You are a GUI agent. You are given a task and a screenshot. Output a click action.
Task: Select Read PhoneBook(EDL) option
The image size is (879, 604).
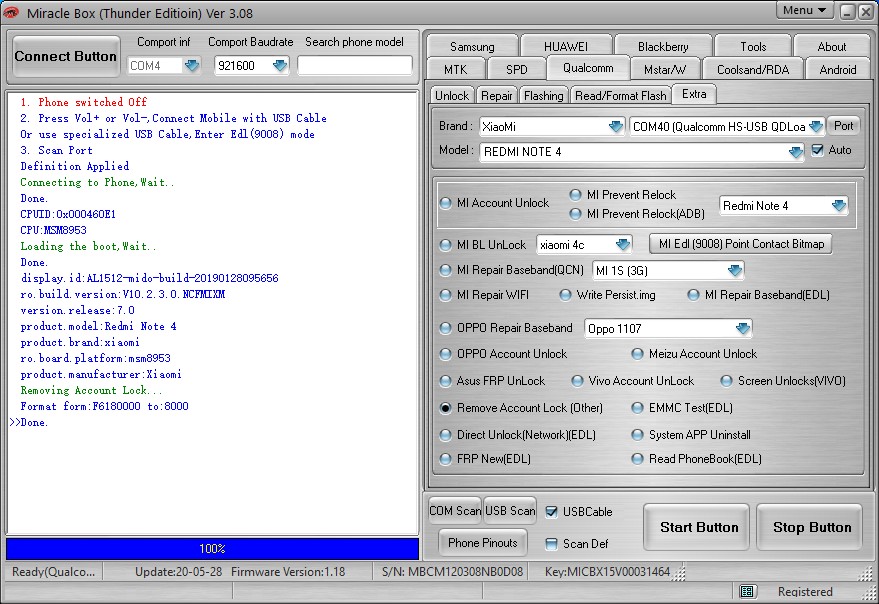[x=637, y=459]
